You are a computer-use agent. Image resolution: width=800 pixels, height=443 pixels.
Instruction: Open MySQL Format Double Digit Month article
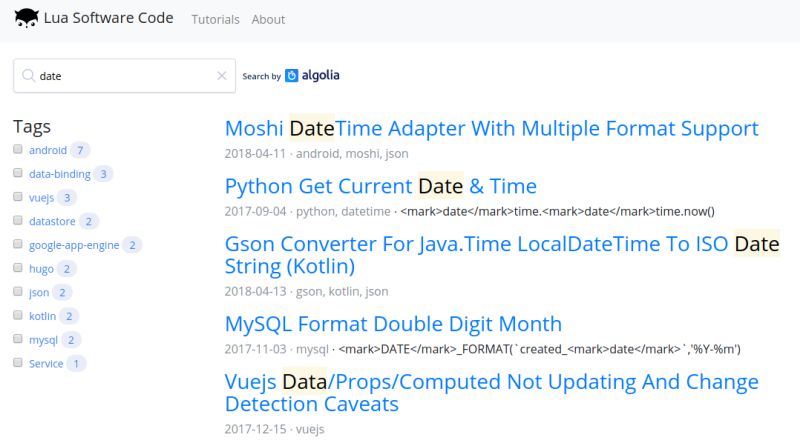tap(393, 324)
